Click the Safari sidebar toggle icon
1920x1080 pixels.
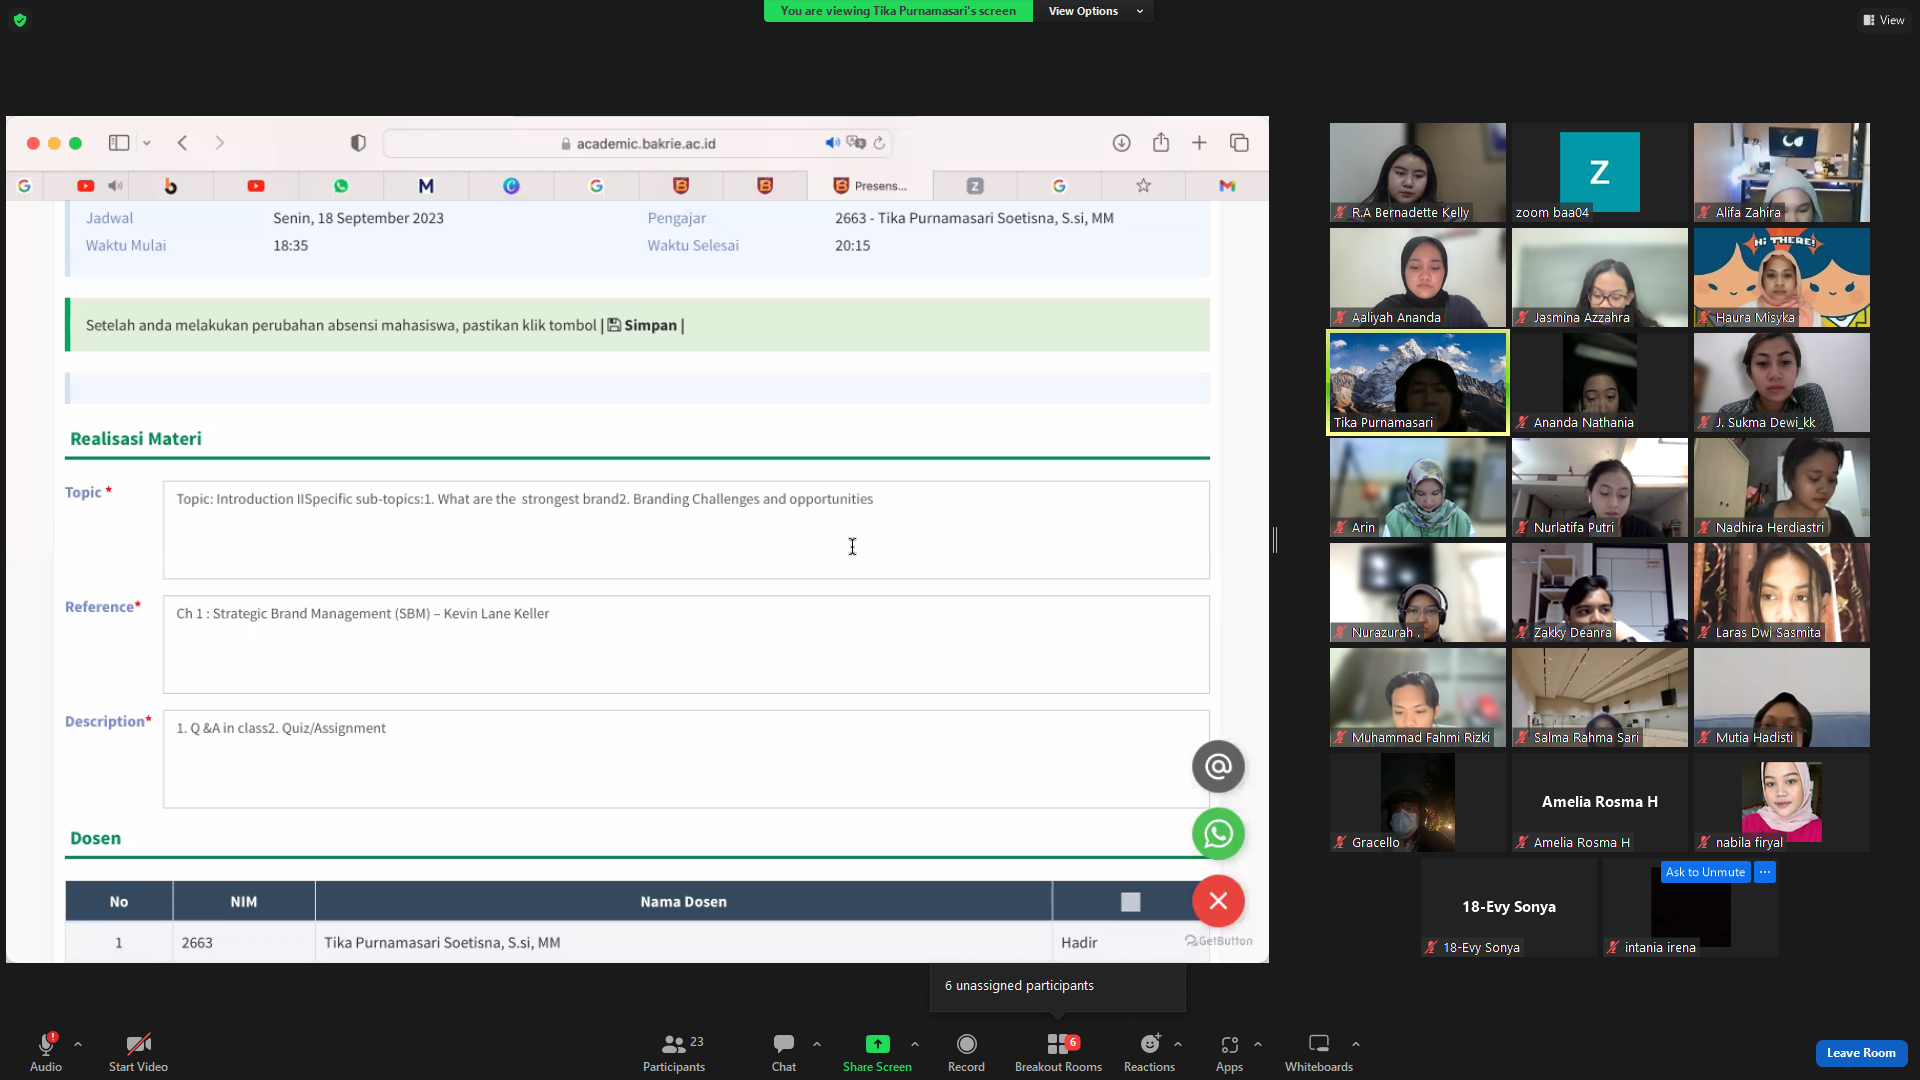pos(119,143)
